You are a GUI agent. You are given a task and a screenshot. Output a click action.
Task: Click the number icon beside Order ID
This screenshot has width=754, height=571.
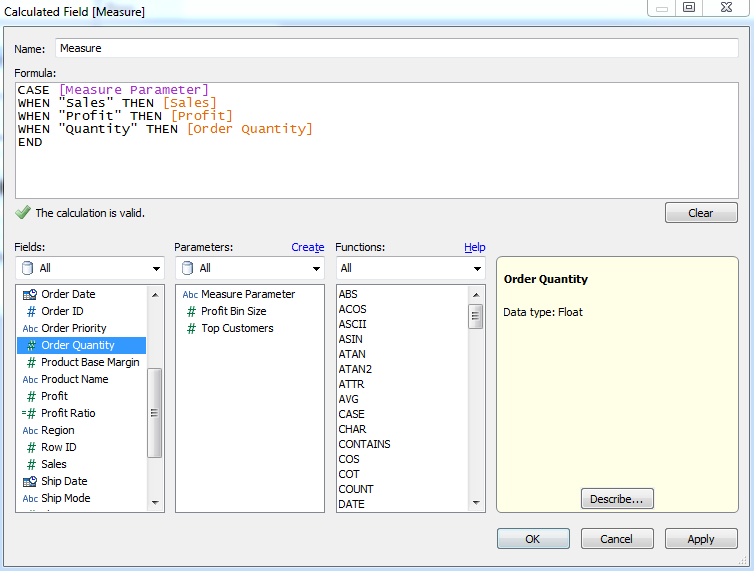(31, 311)
